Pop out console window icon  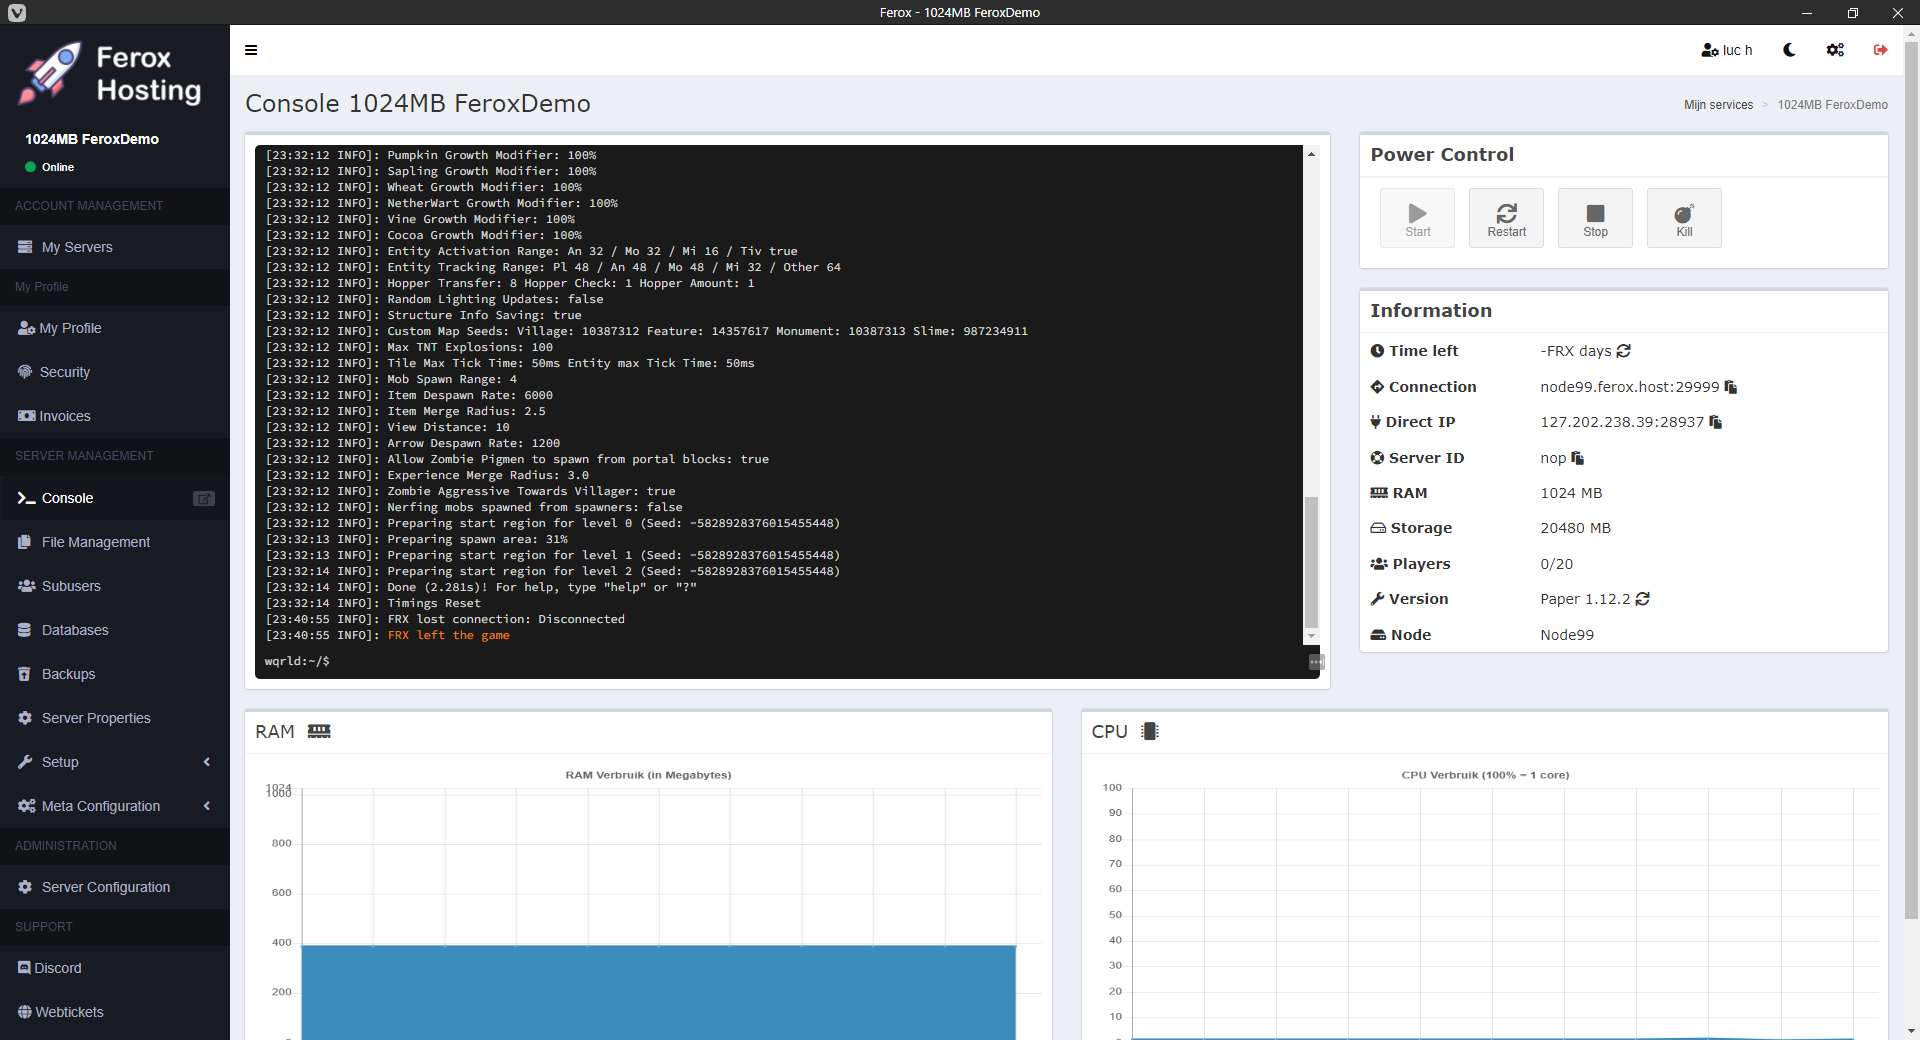(204, 498)
